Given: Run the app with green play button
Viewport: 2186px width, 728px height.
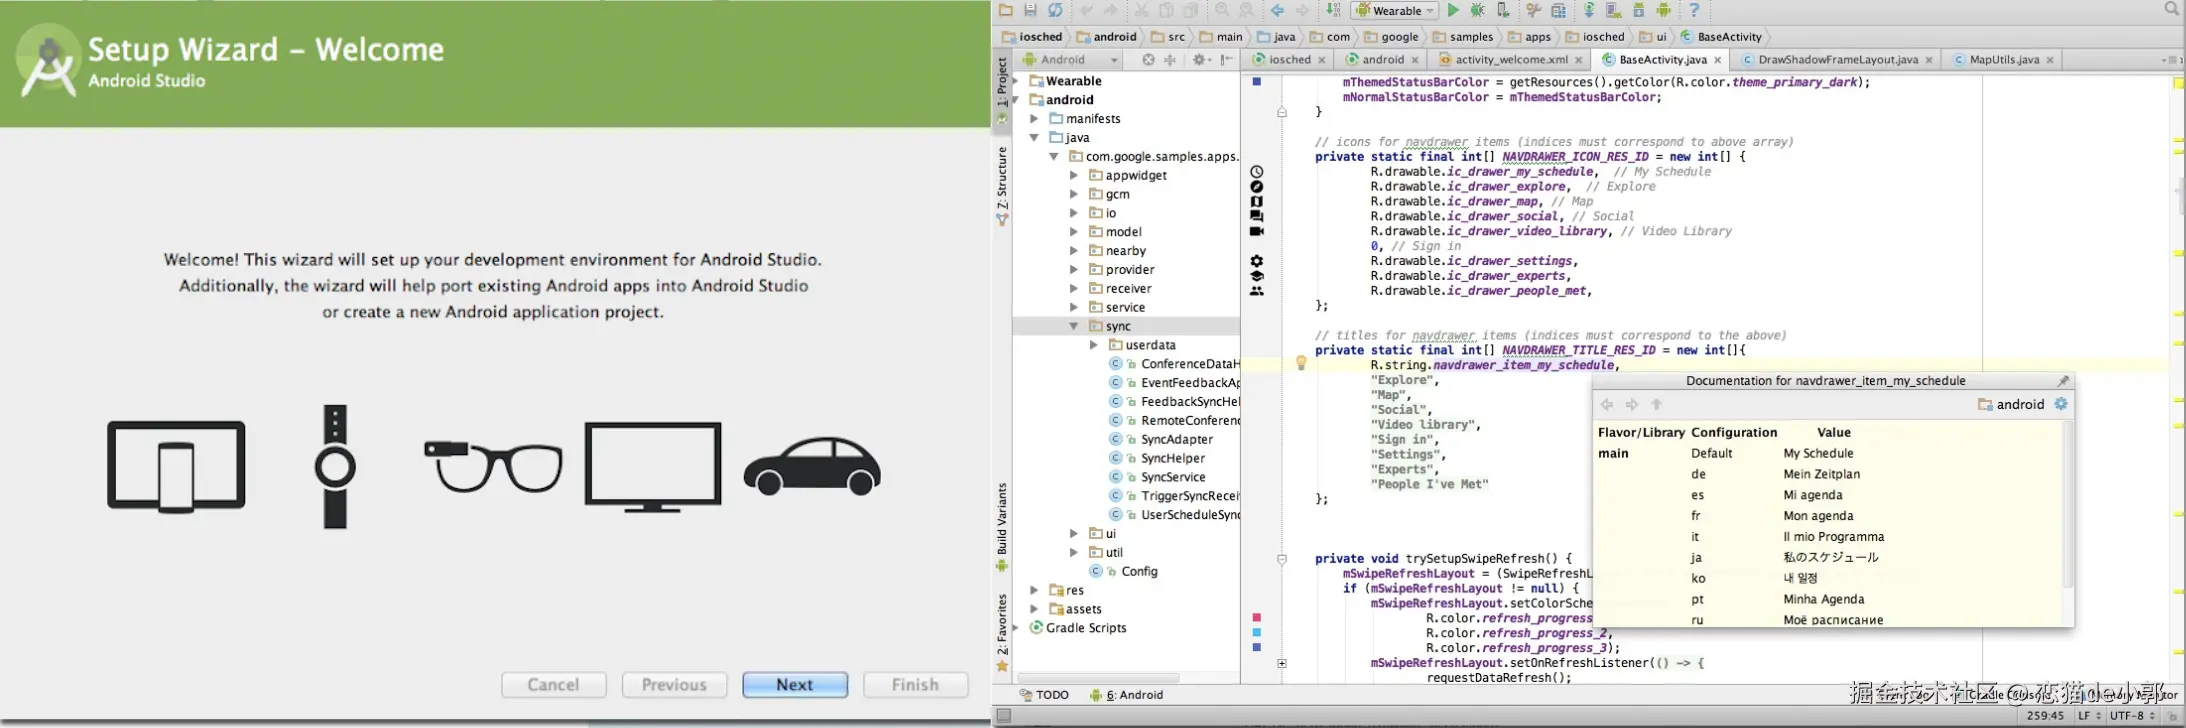Looking at the screenshot, I should pyautogui.click(x=1453, y=11).
